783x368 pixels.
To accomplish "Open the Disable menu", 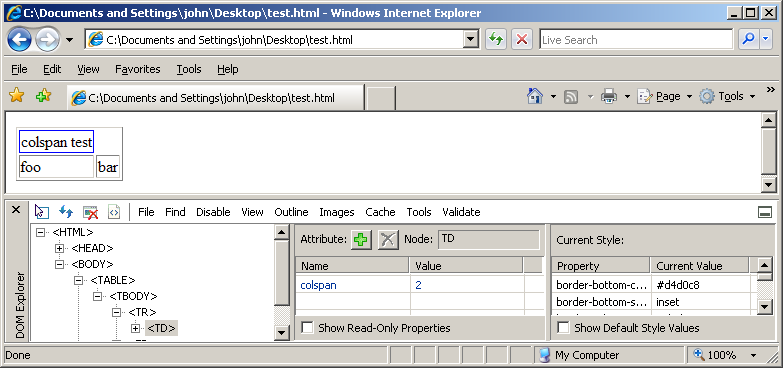I will [x=213, y=212].
